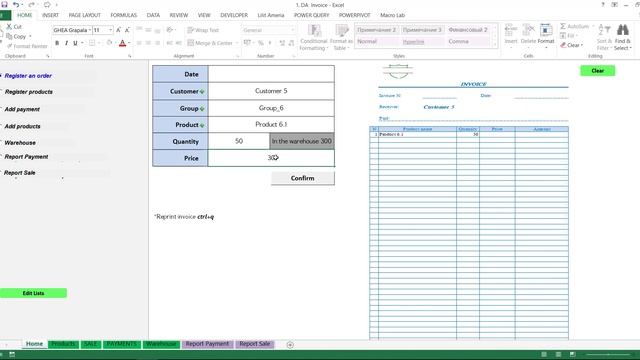This screenshot has width=640, height=360.
Task: Redo the last undone action
Action: coord(31,4)
